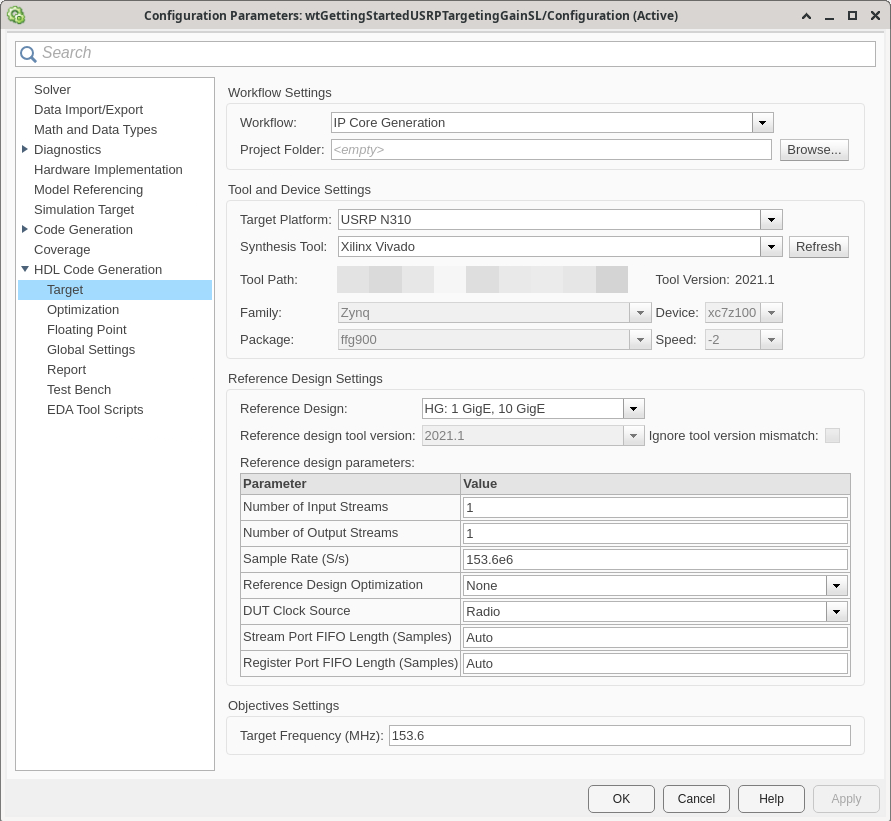Open the Reference Design Optimization dropdown

[x=837, y=585]
